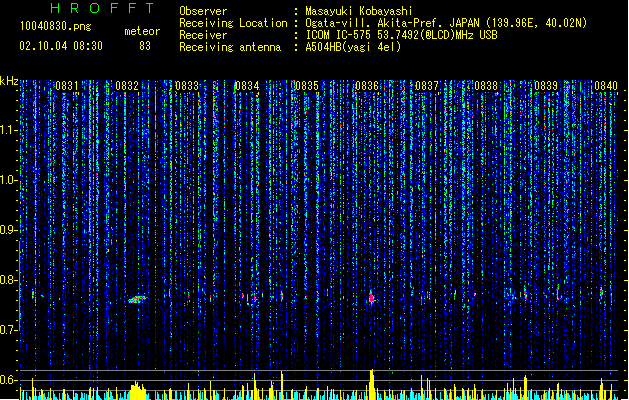Click the 0.8 frequency axis label

click(x=9, y=280)
